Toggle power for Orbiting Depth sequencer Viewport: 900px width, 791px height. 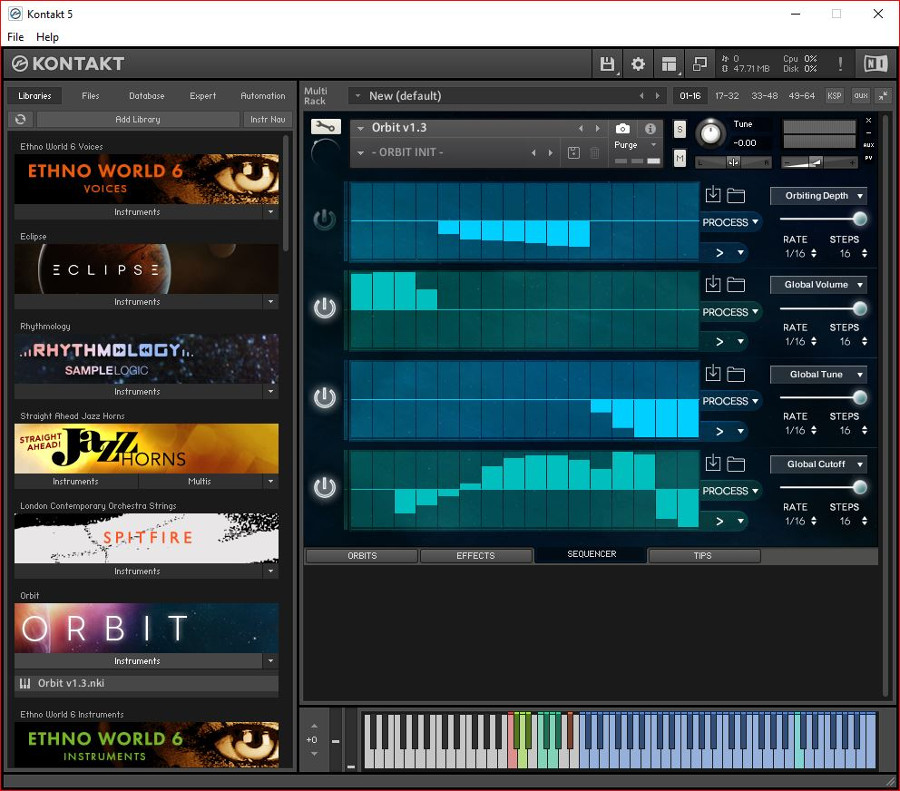pos(324,219)
